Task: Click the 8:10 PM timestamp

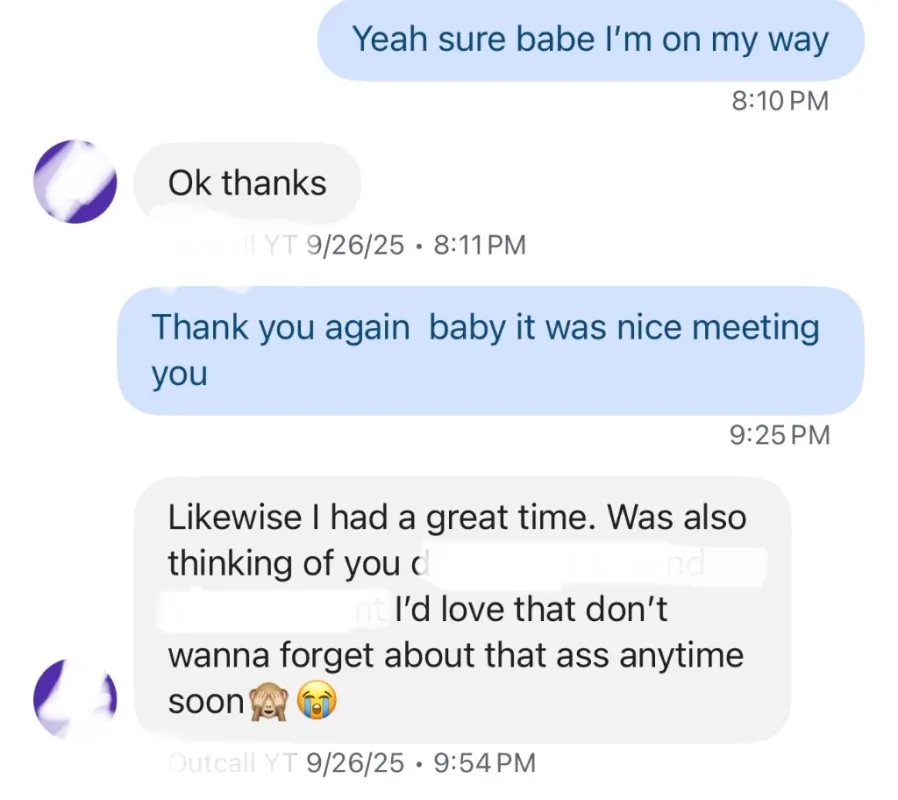Action: tap(781, 100)
